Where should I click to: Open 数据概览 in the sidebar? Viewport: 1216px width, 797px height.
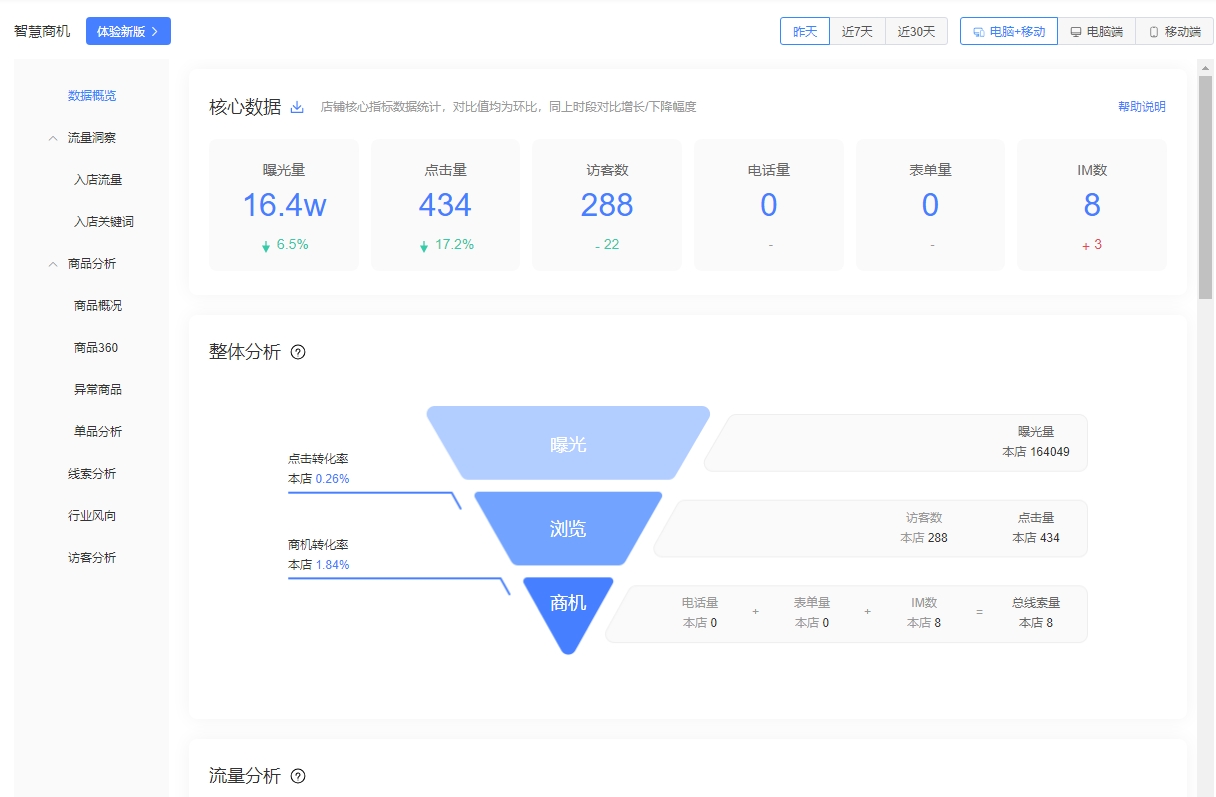91,95
